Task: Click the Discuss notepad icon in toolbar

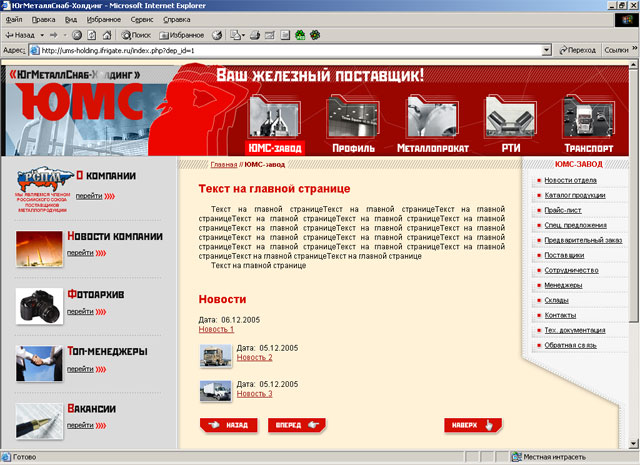Action: [x=285, y=35]
